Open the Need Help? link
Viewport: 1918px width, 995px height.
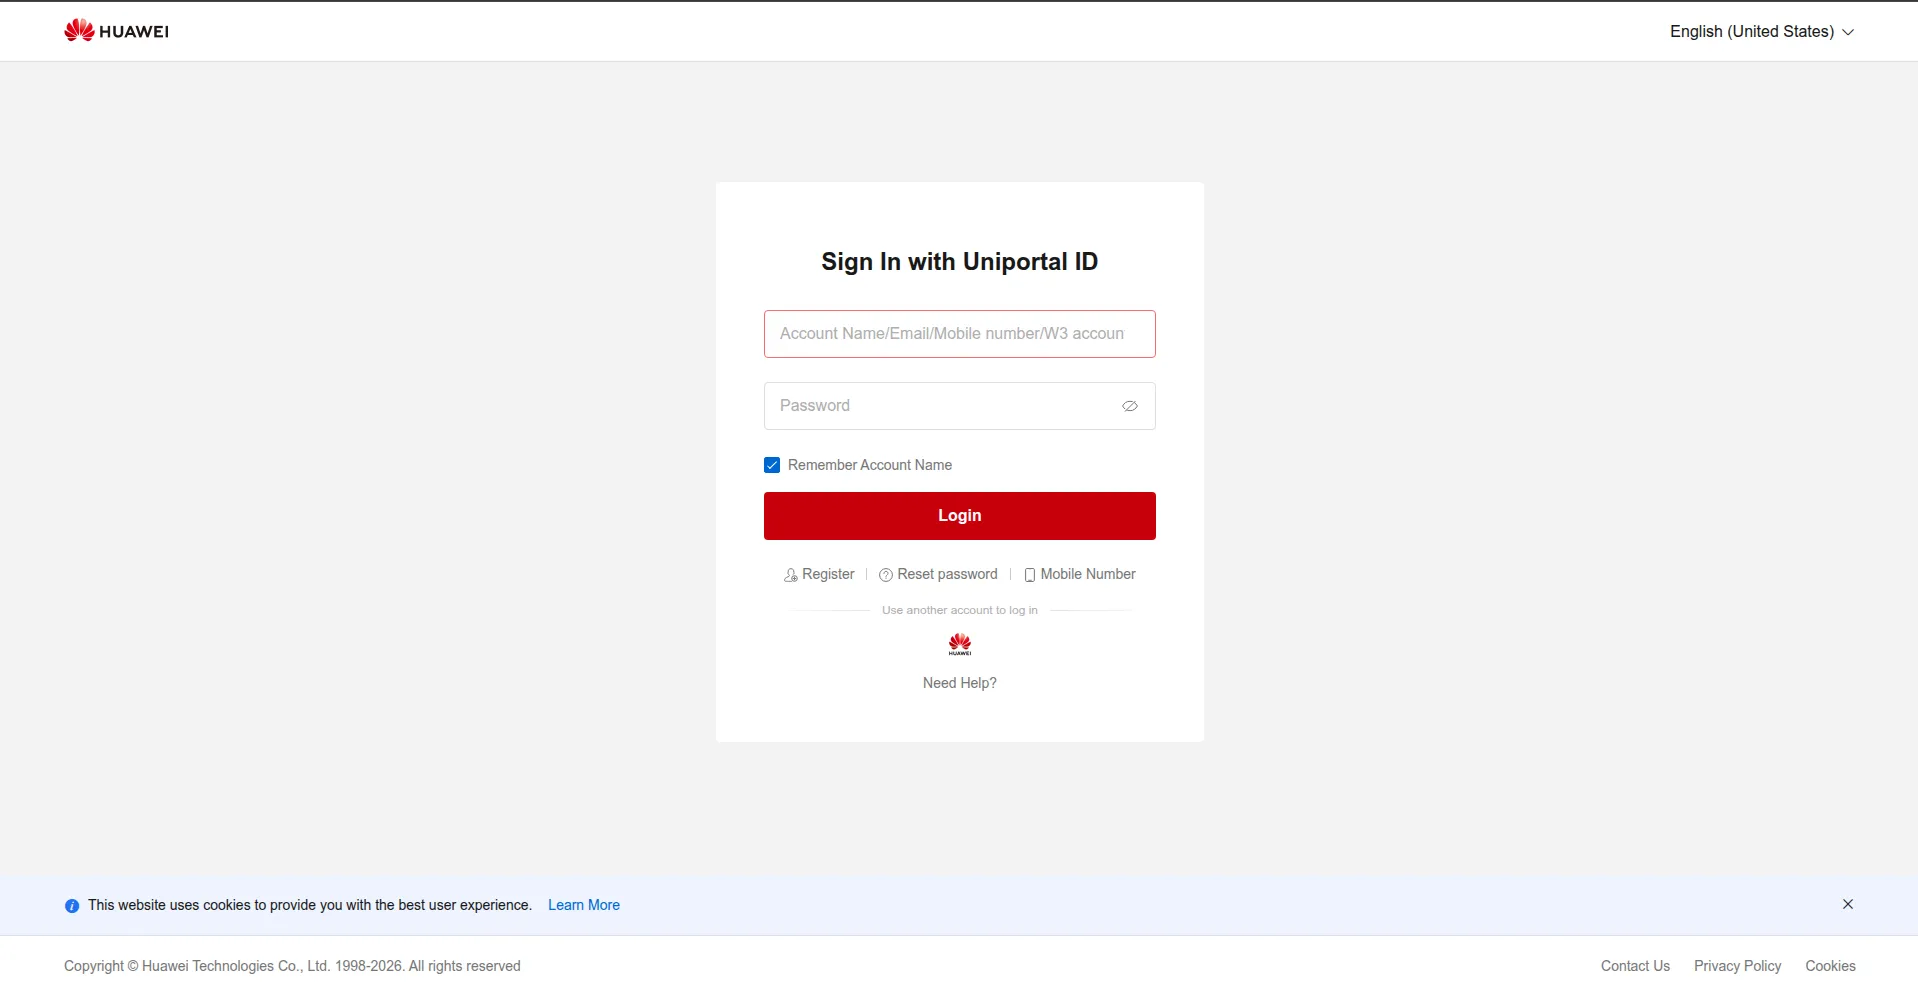959,683
